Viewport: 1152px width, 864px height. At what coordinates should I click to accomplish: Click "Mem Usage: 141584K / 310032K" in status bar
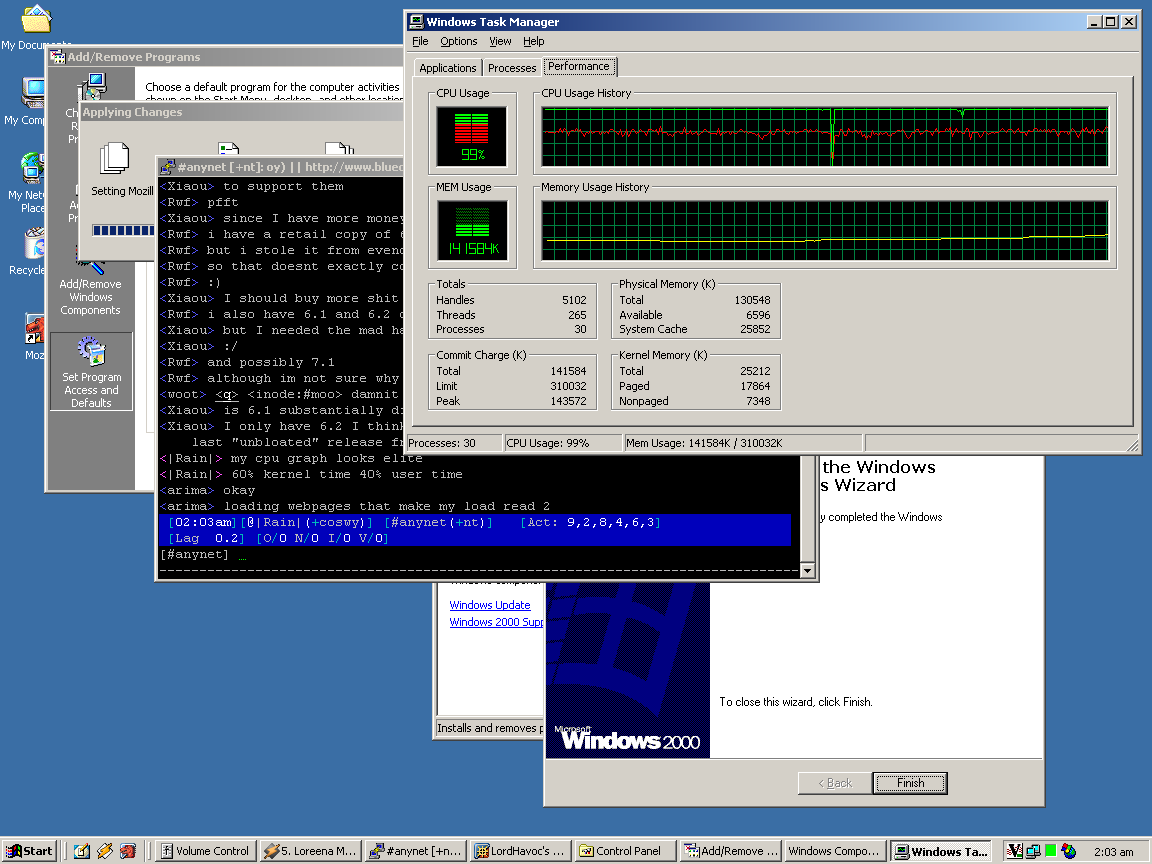(x=743, y=443)
